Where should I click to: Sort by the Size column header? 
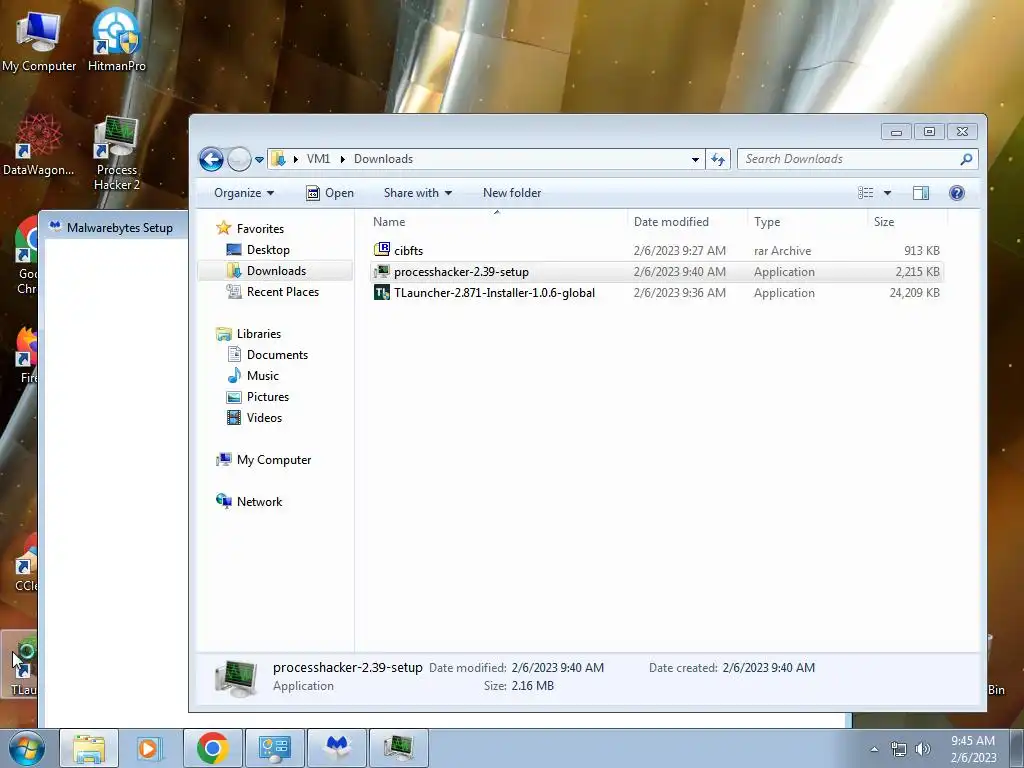tap(908, 222)
